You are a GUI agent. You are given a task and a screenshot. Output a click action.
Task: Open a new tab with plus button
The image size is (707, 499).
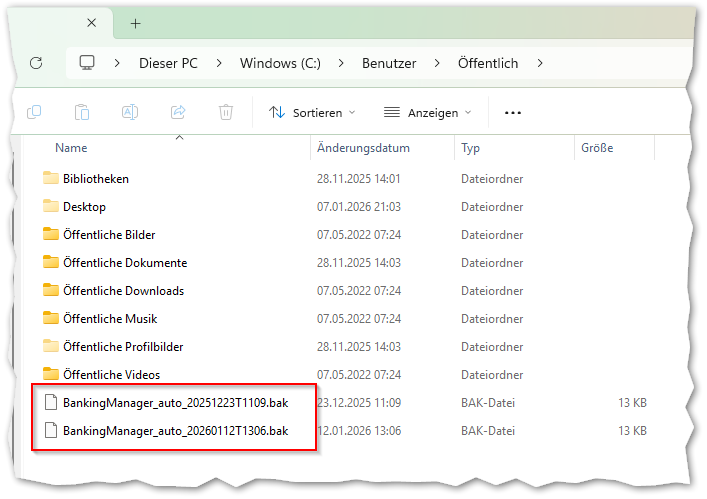click(136, 23)
